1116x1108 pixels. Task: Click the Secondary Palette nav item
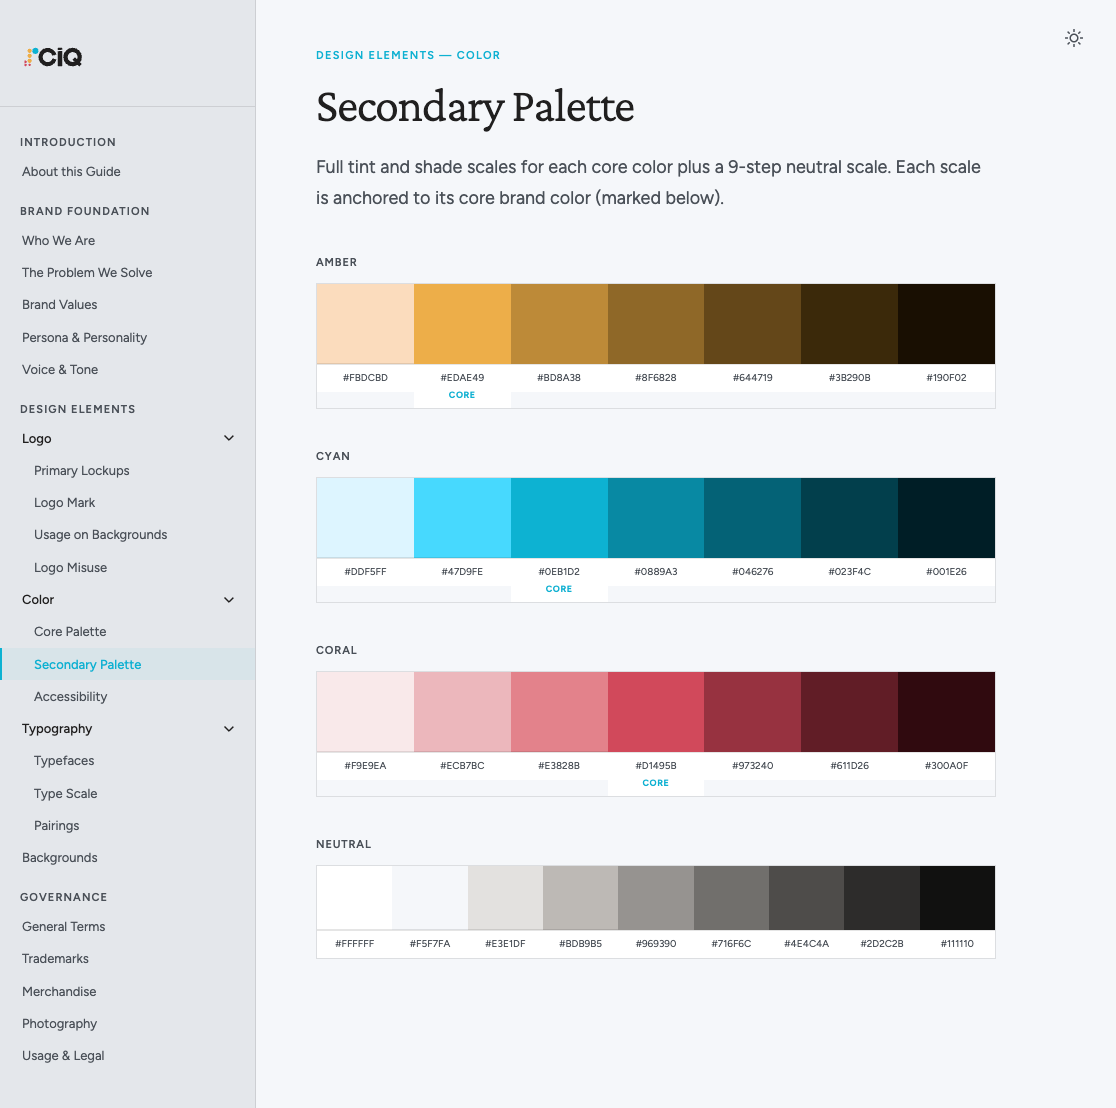point(87,663)
